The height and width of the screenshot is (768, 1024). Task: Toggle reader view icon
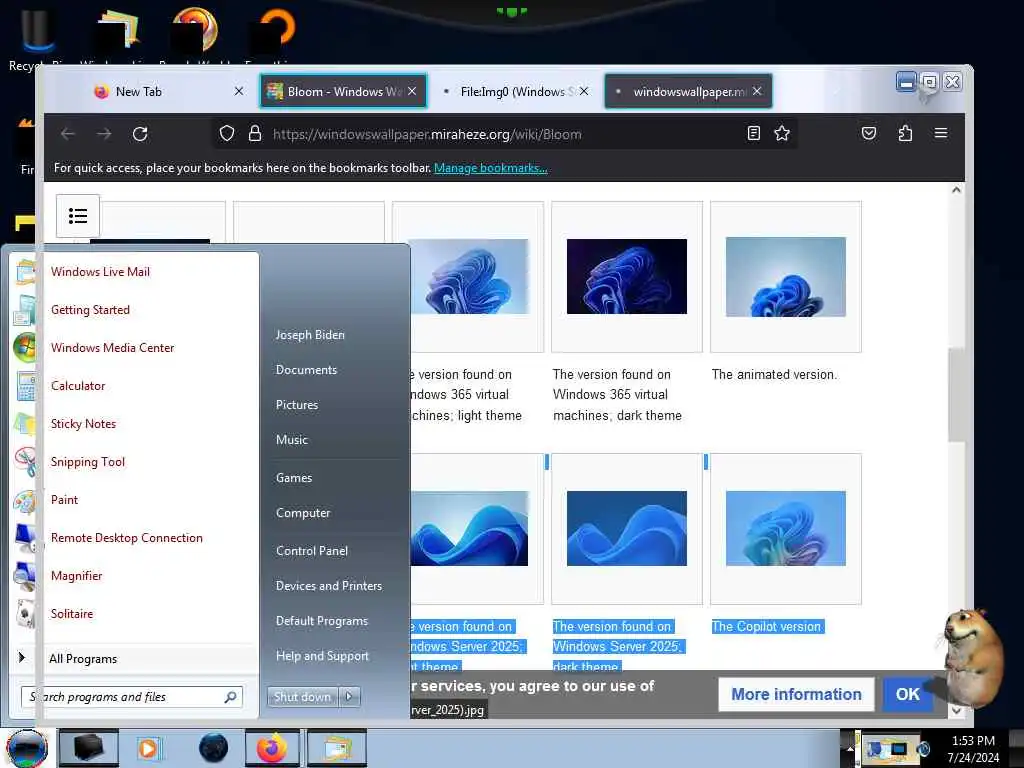click(x=753, y=133)
